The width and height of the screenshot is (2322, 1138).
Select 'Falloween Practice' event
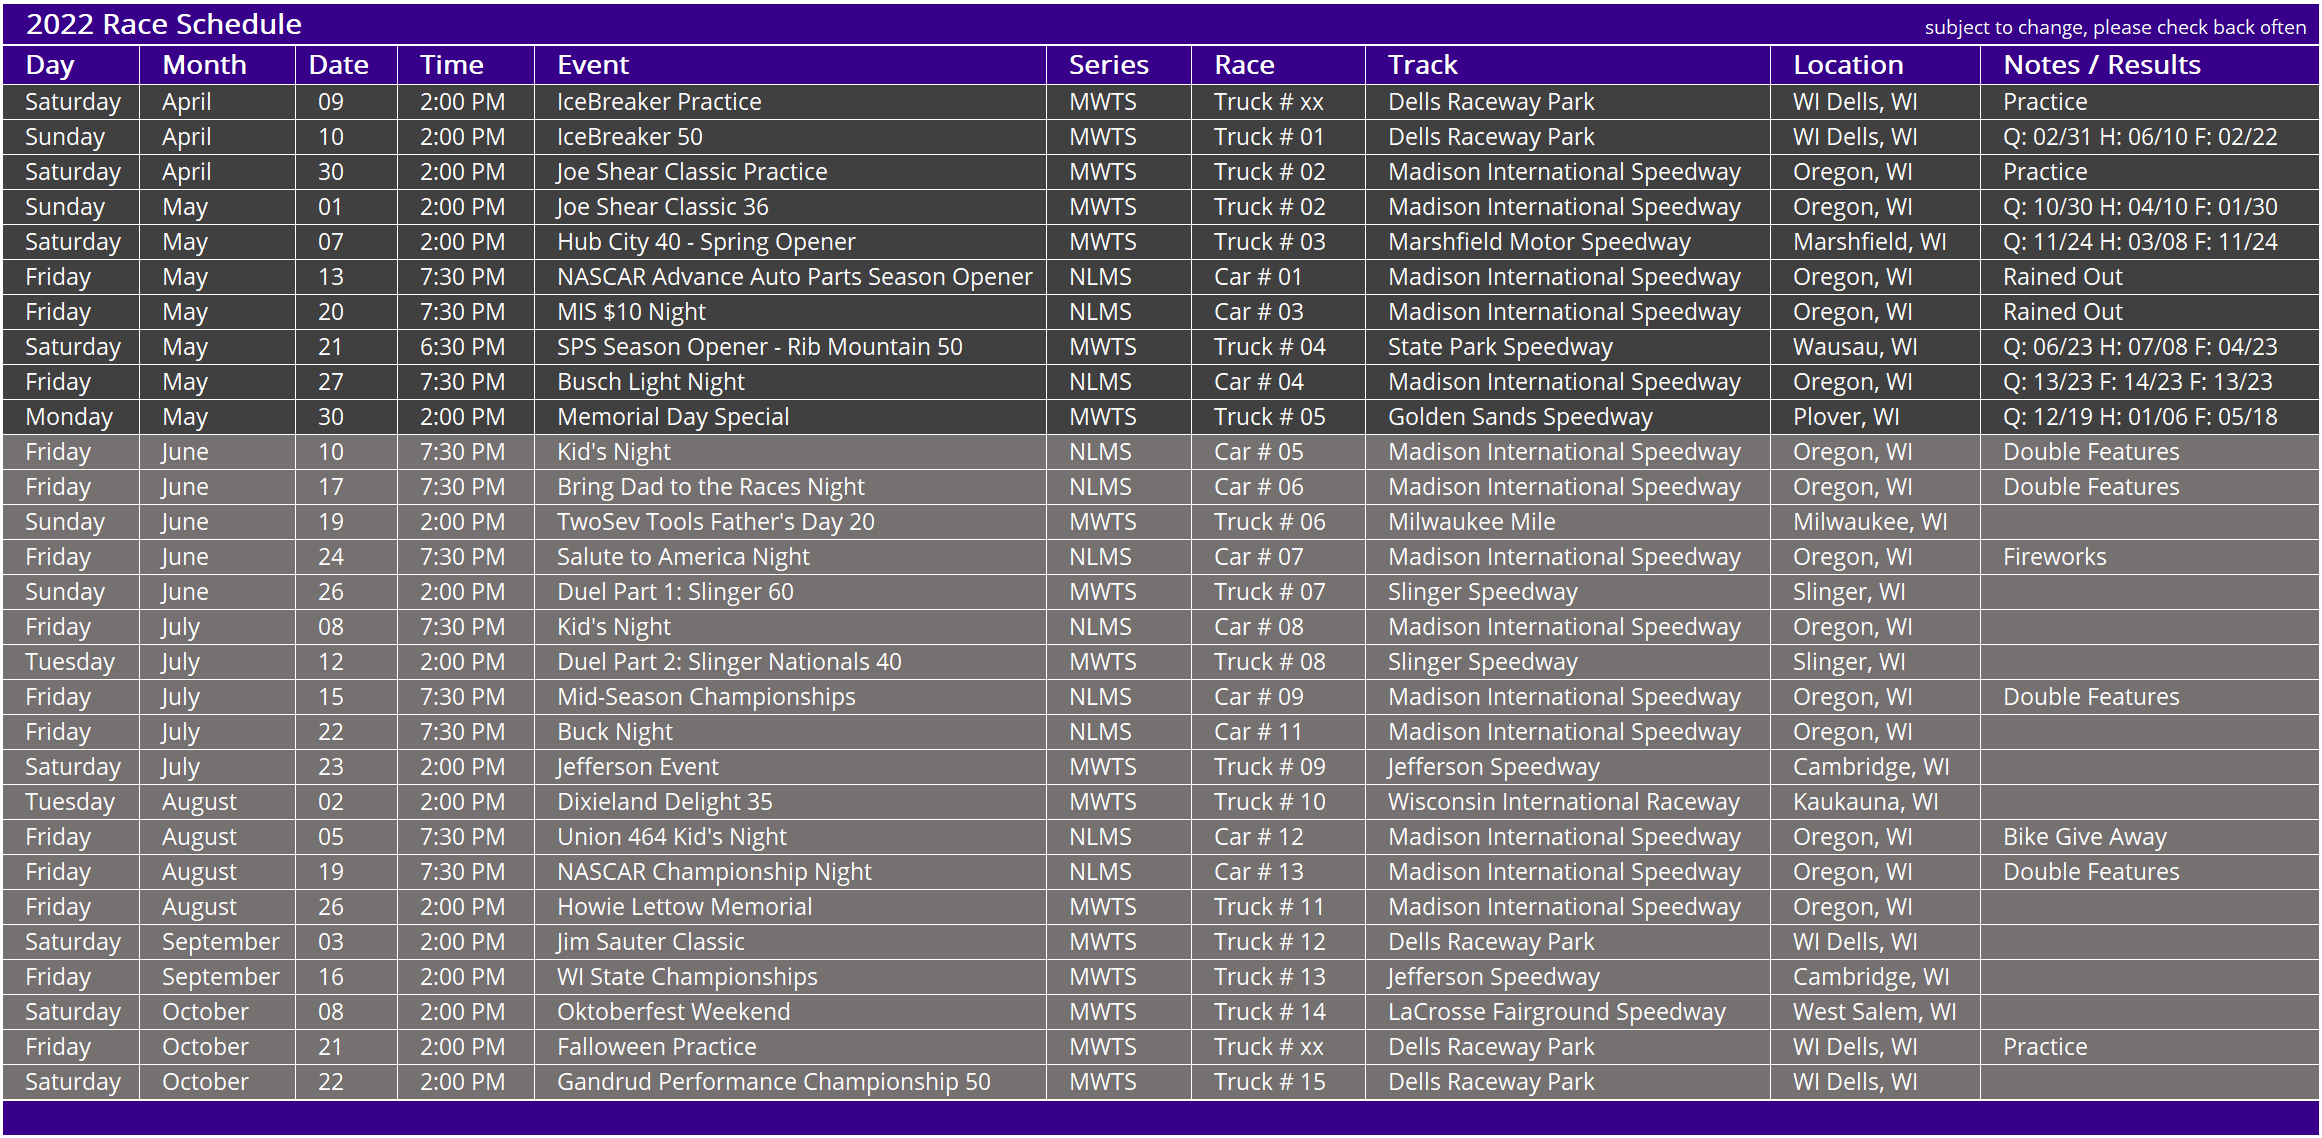point(657,1047)
